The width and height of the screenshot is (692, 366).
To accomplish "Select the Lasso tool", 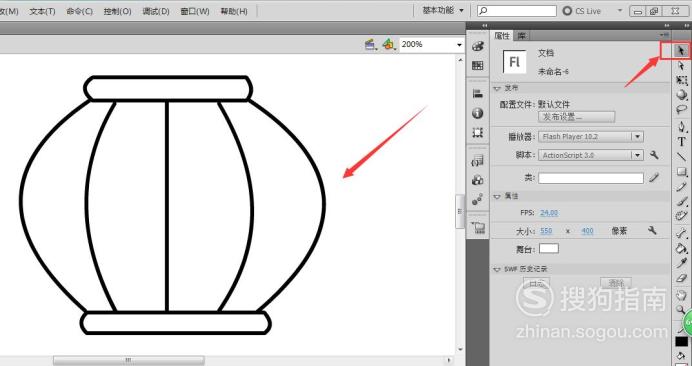I will coord(681,109).
